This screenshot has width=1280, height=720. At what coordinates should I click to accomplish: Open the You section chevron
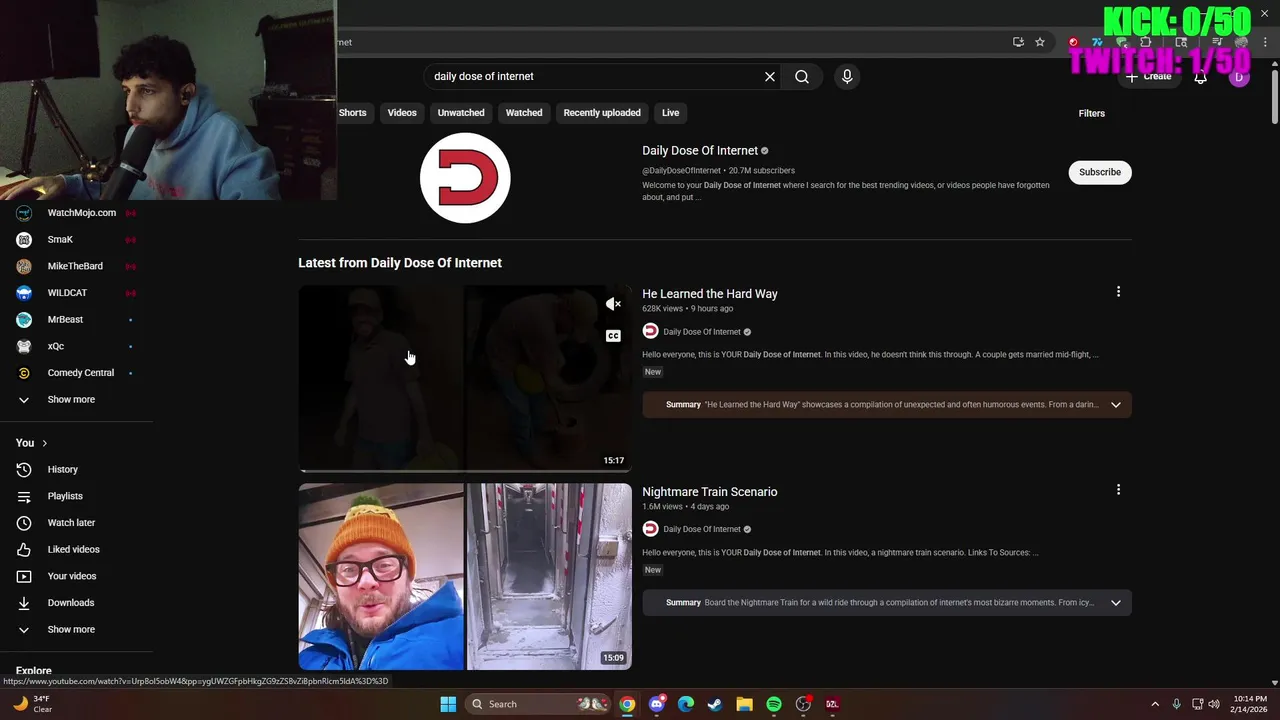[44, 443]
